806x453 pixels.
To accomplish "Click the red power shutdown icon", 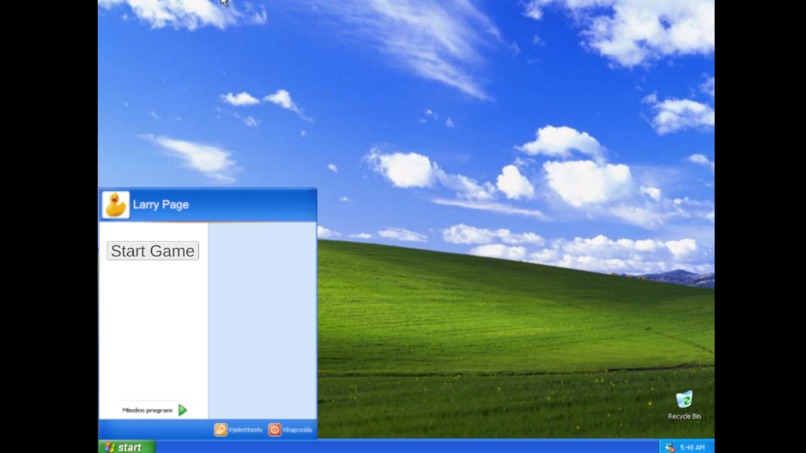I will click(x=274, y=429).
